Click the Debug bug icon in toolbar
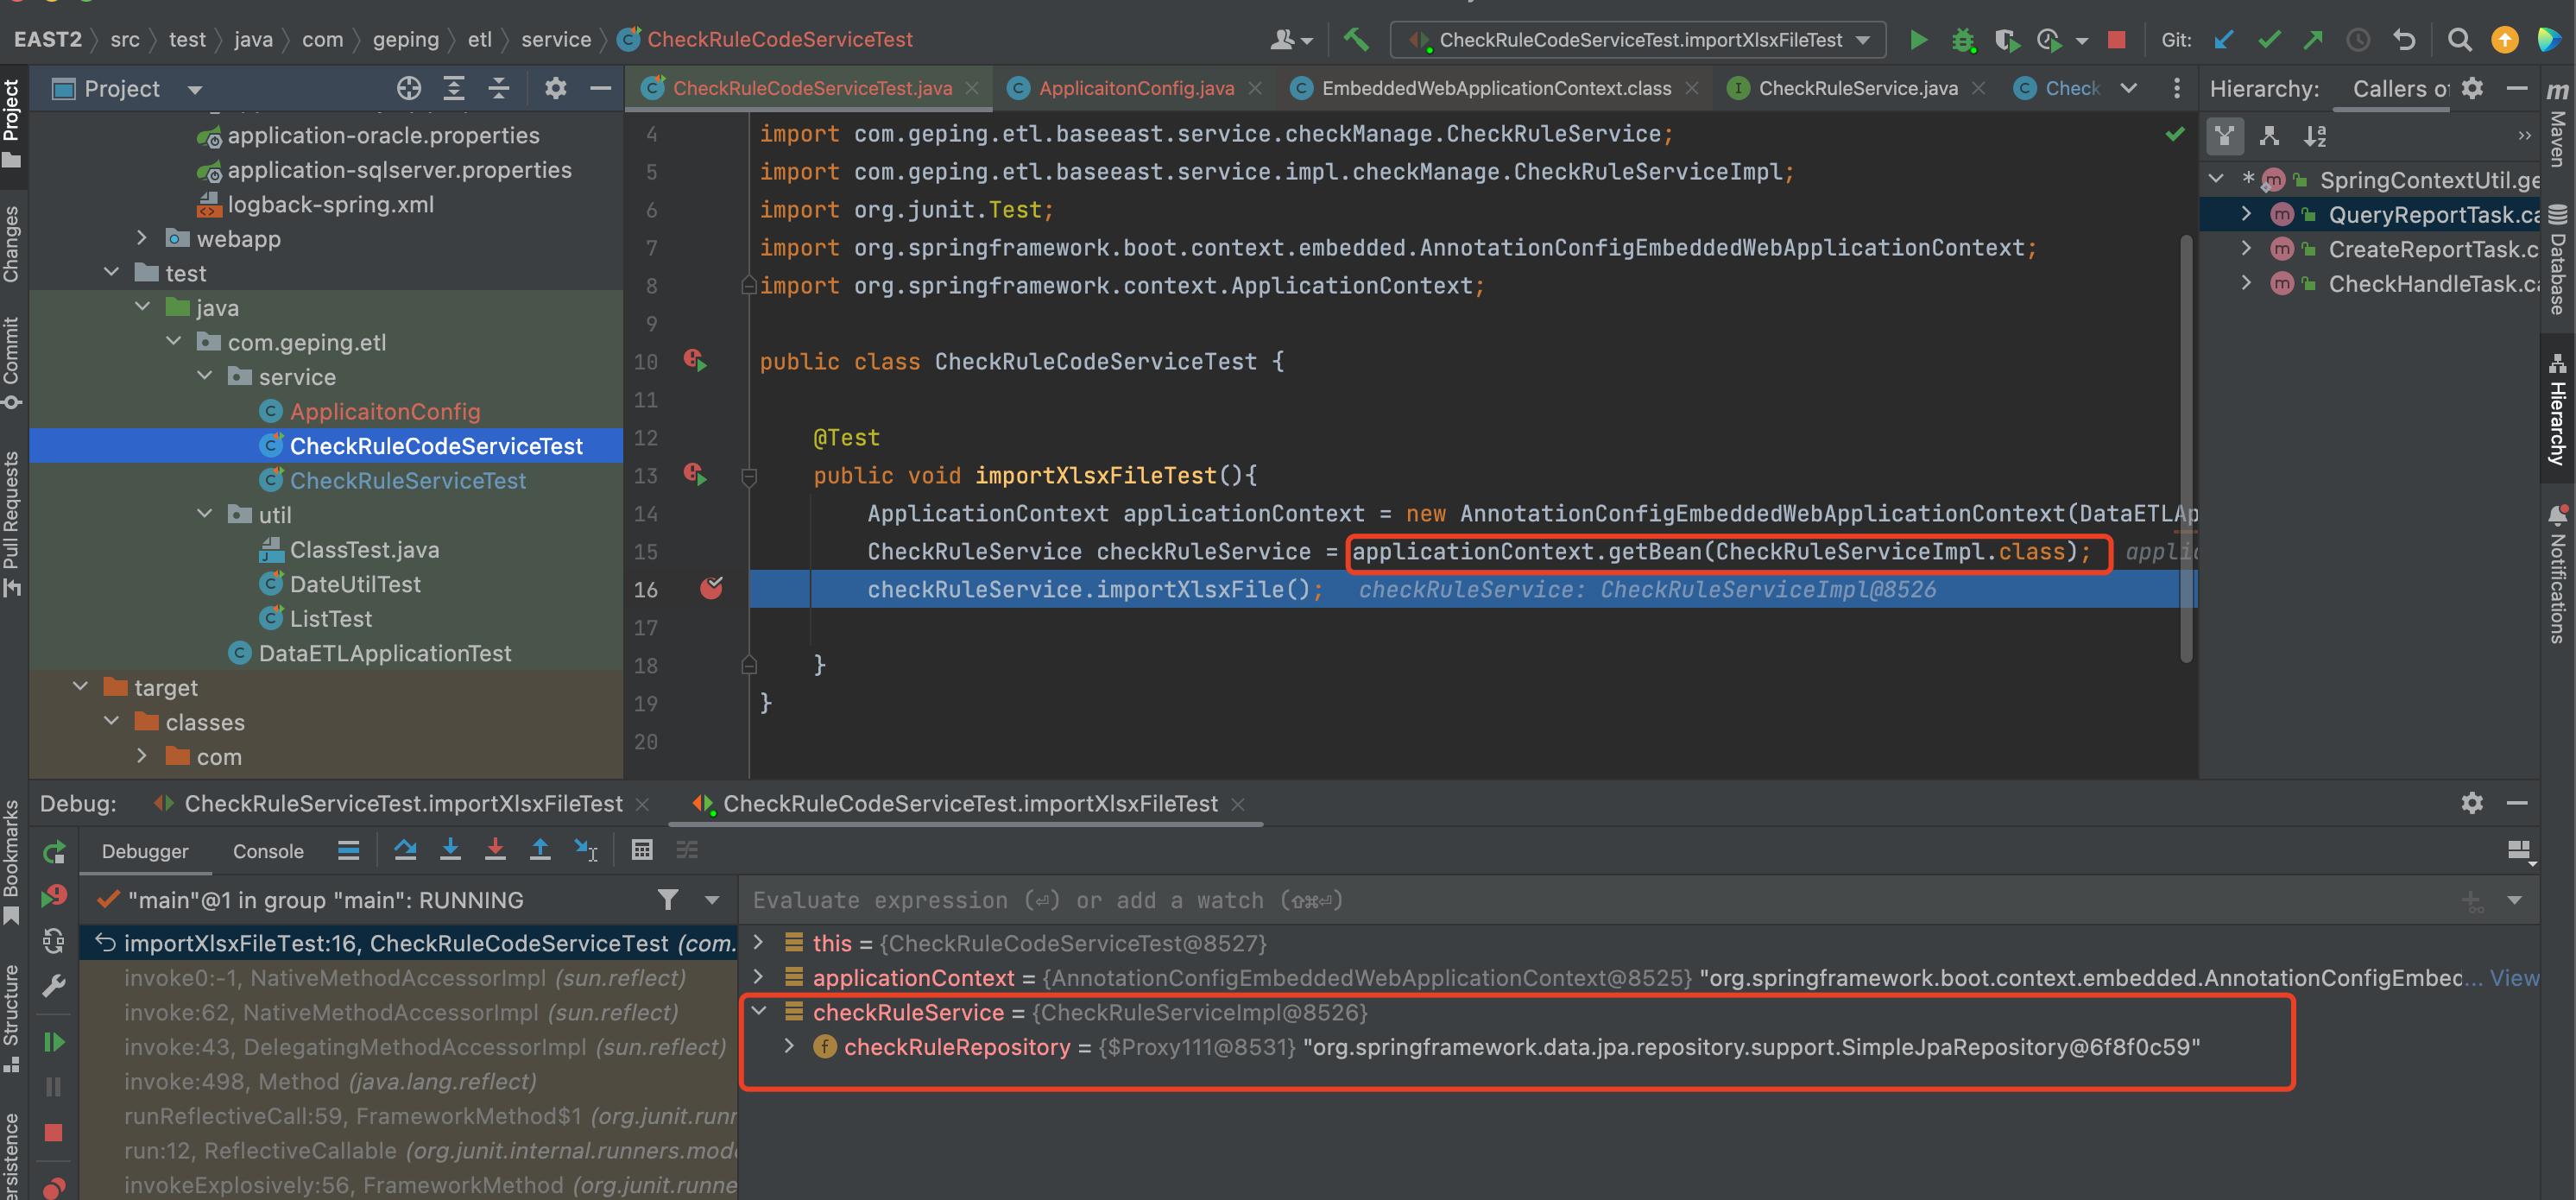2576x1200 pixels. pos(1963,40)
